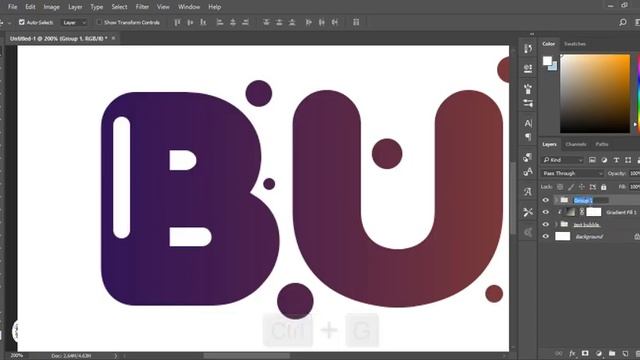Click Create new layer icon
Viewport: 640px width, 360px height.
[625, 353]
